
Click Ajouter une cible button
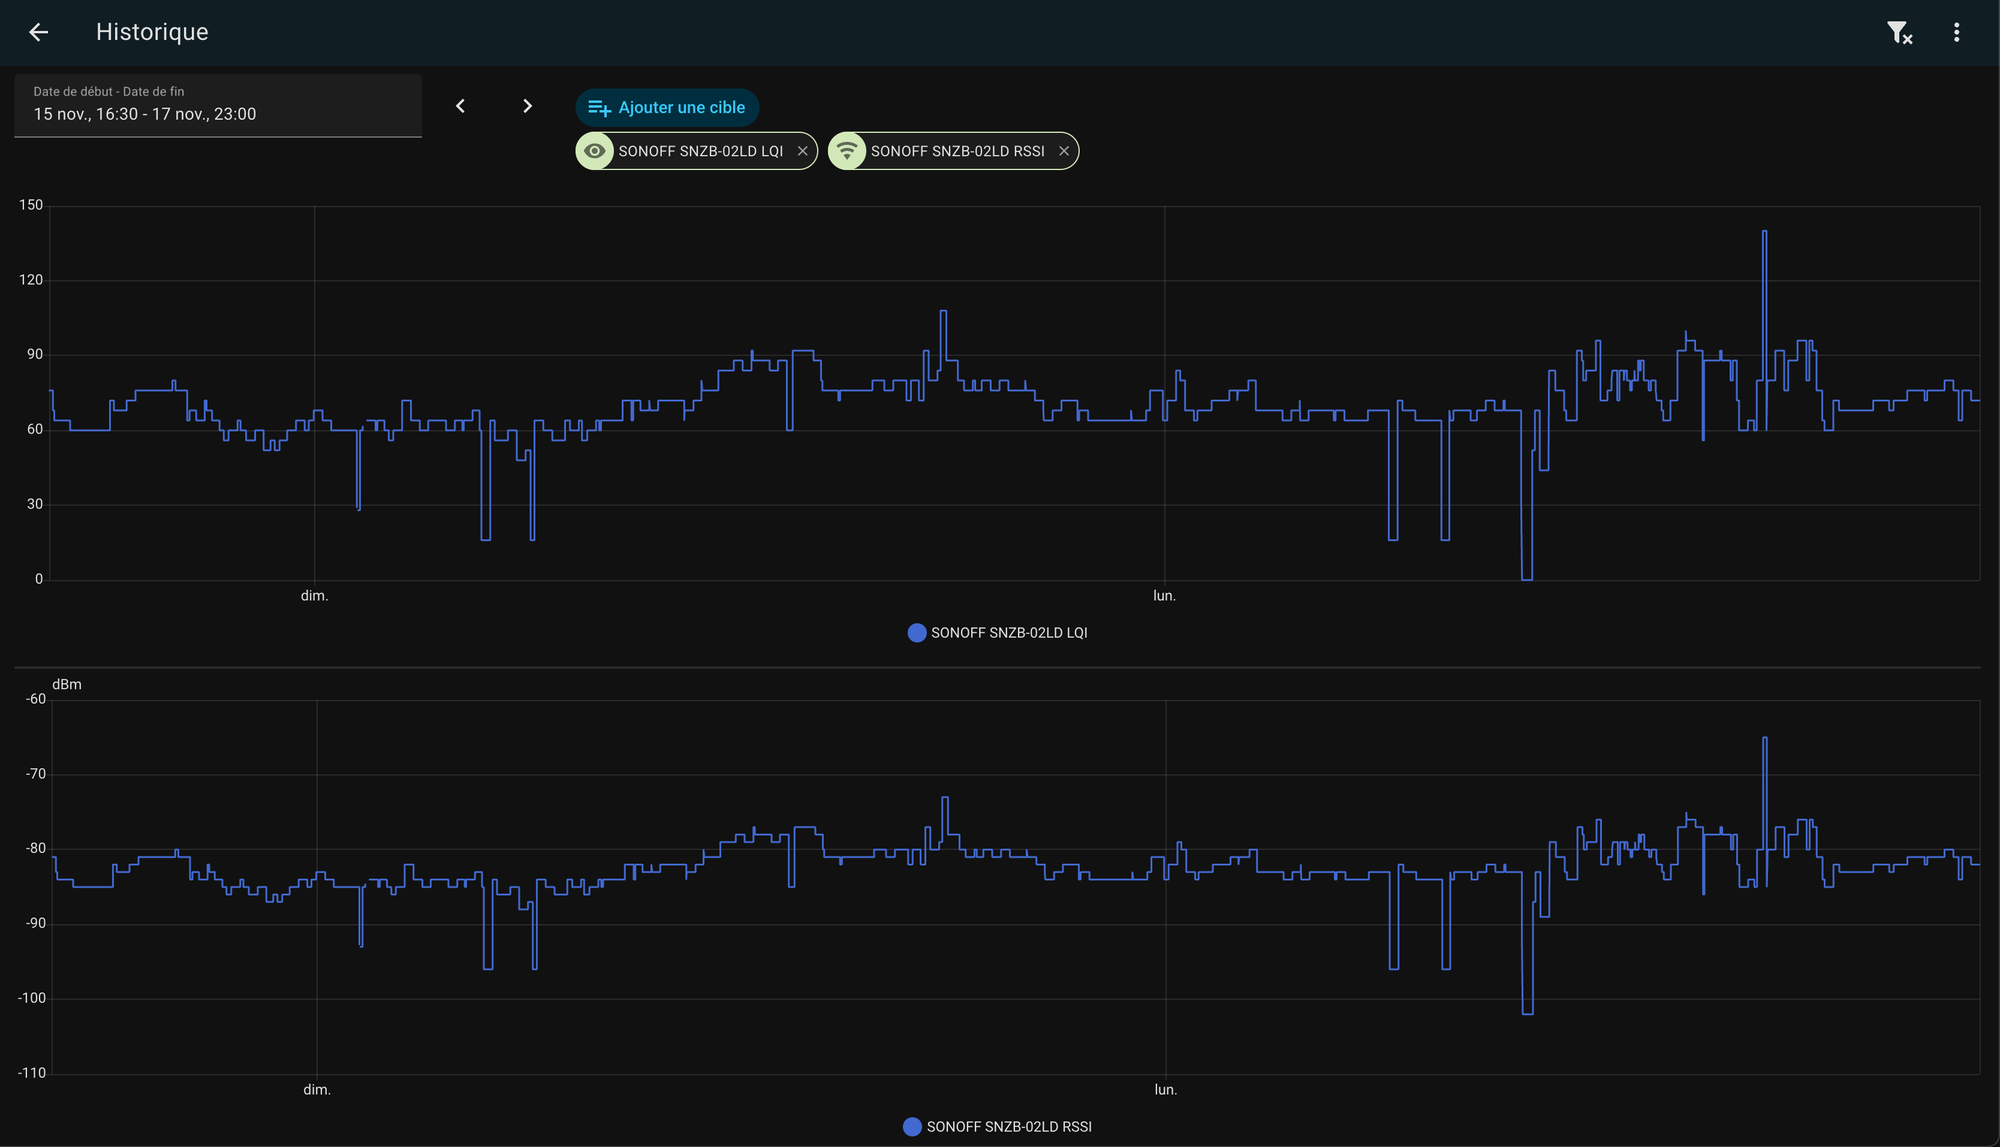pos(667,107)
